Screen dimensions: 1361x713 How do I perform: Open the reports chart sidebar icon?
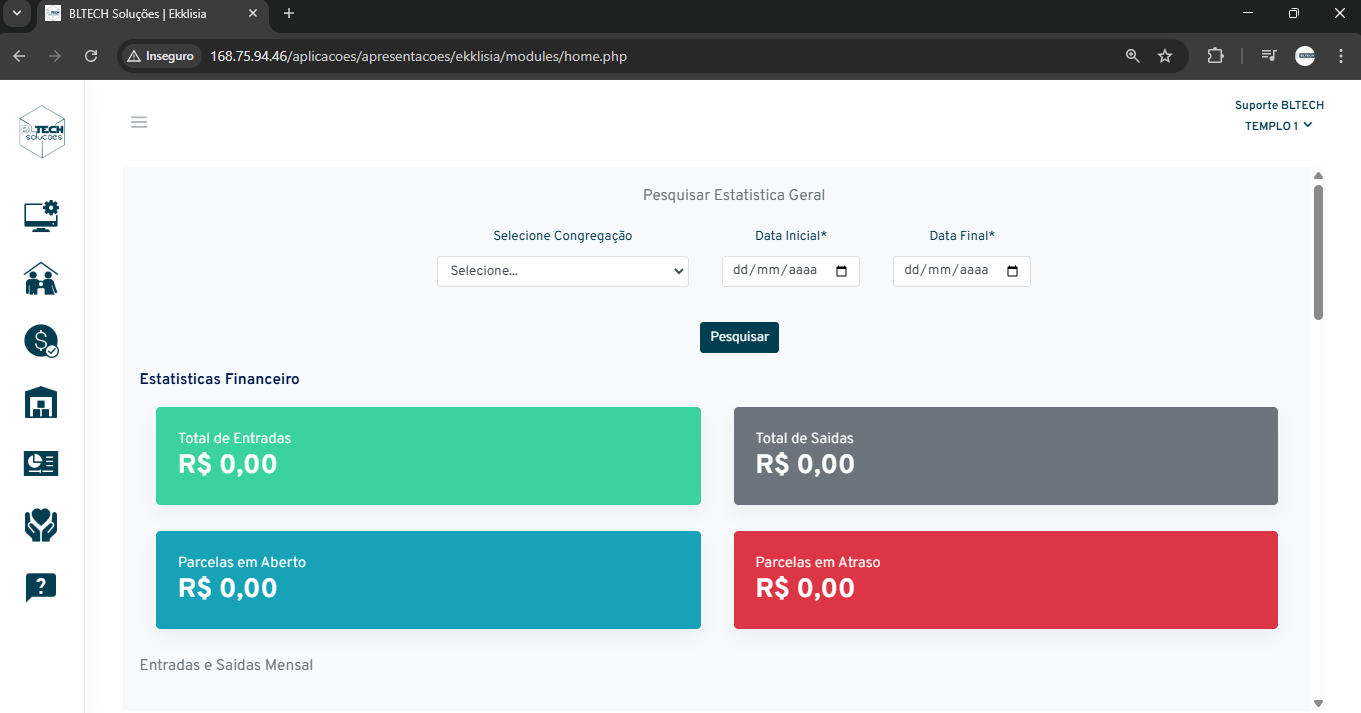[41, 463]
